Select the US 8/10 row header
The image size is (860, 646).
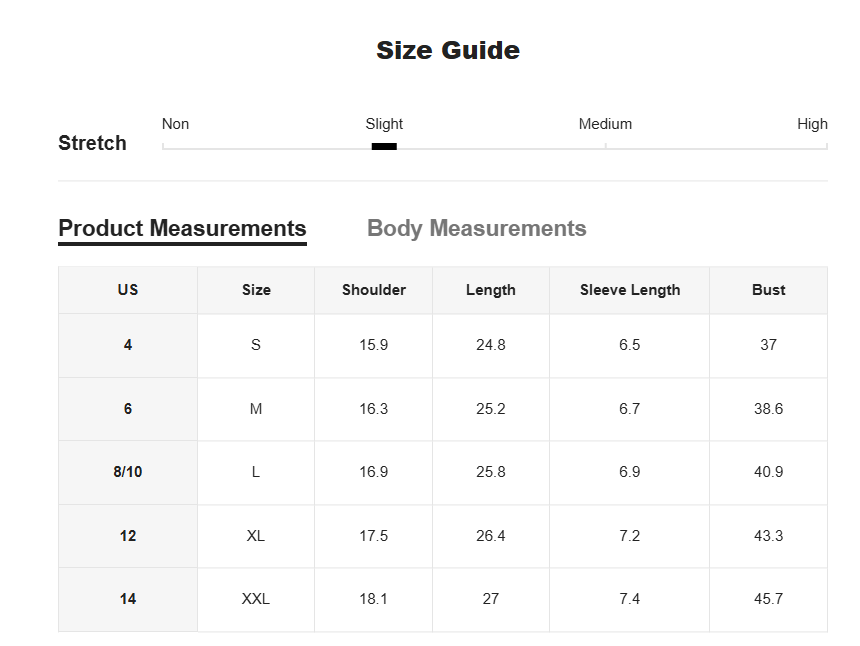click(x=128, y=472)
